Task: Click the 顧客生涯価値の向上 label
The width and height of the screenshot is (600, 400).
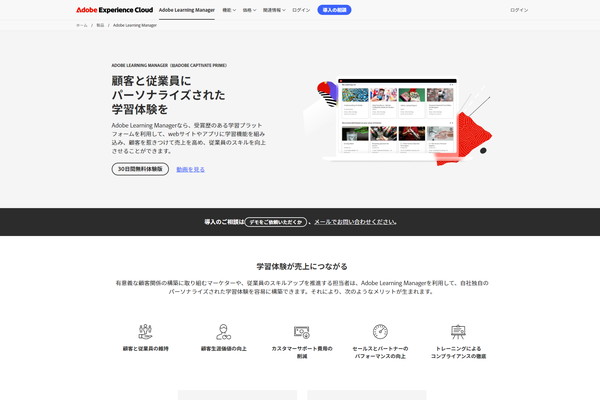Action: [x=223, y=349]
